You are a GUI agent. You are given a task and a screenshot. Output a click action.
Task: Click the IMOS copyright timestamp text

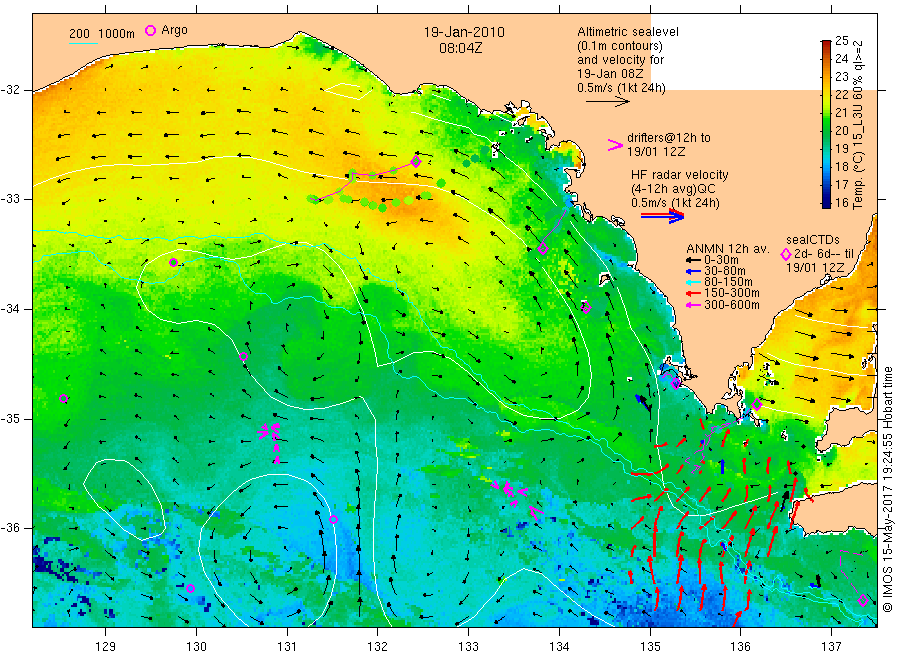[x=887, y=489]
